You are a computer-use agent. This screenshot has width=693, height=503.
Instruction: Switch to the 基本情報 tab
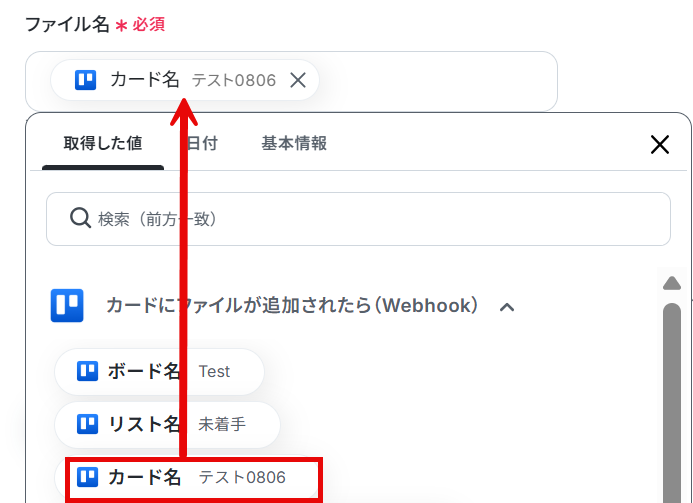point(294,144)
